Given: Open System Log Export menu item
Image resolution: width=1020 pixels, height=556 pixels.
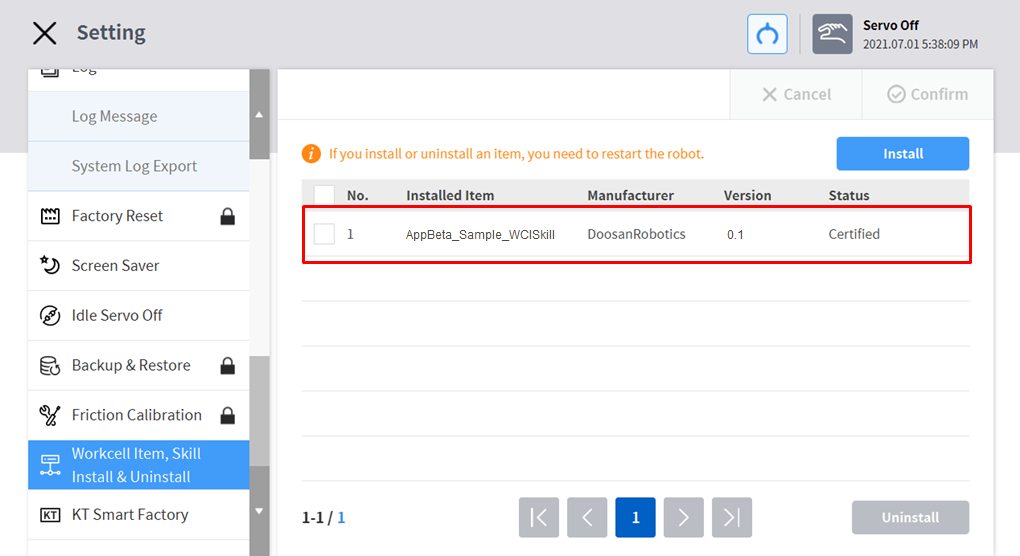Looking at the screenshot, I should click(134, 166).
